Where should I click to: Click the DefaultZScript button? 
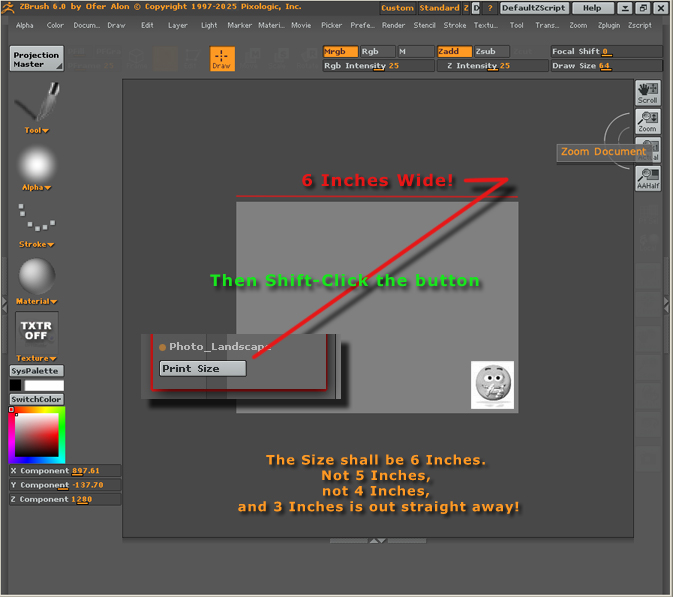534,8
